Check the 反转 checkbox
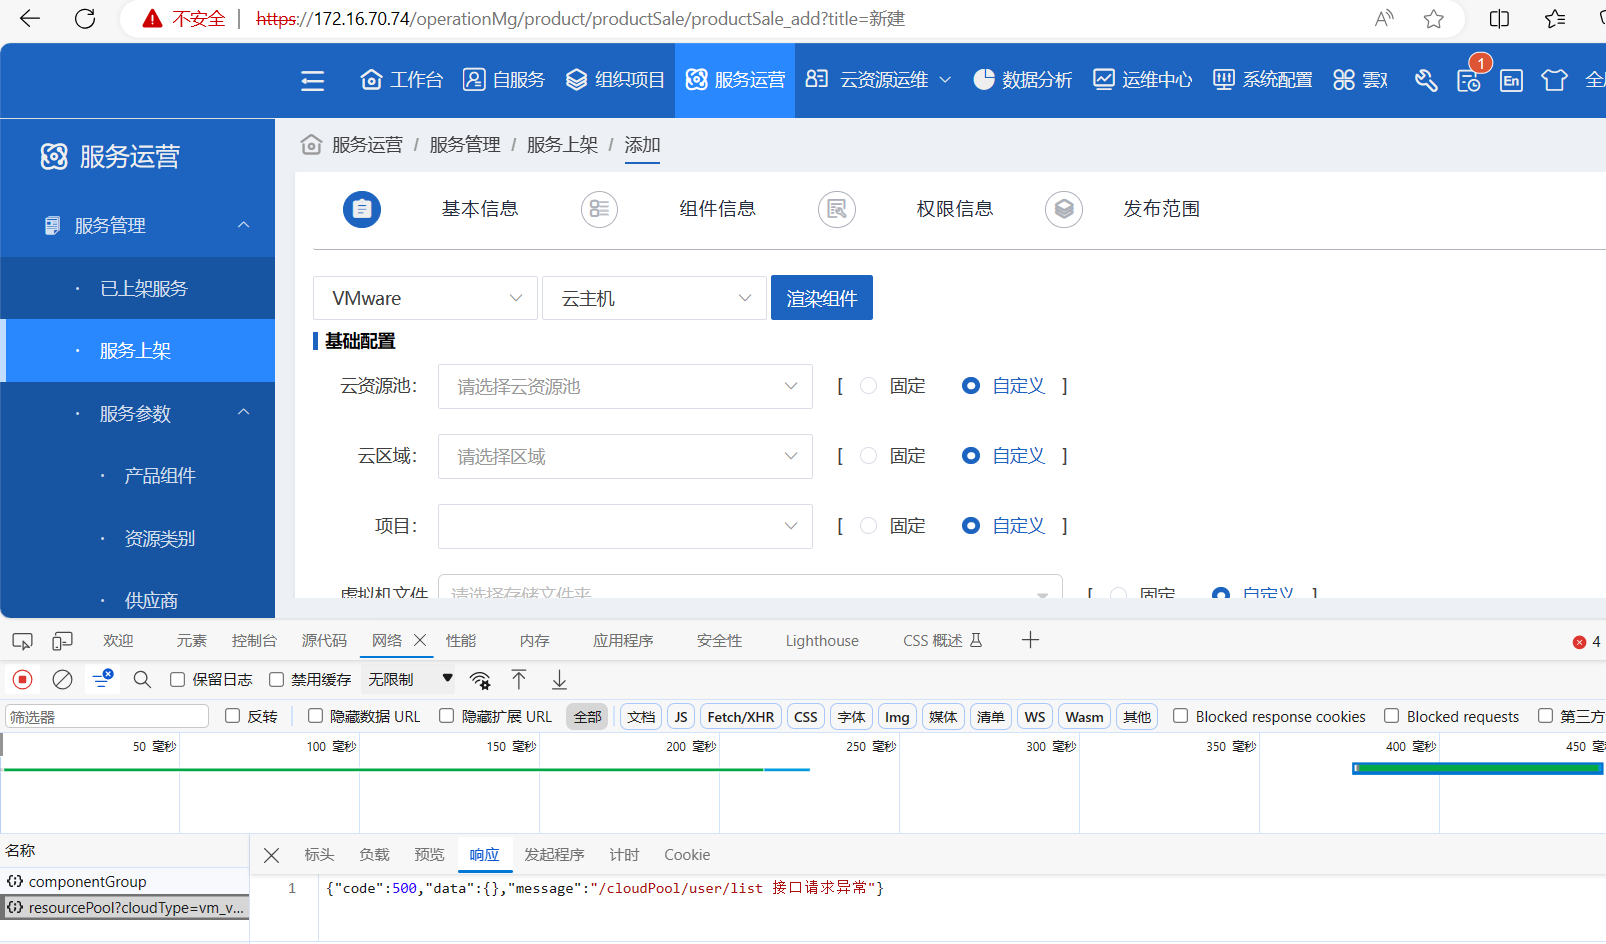This screenshot has width=1606, height=944. 233,716
